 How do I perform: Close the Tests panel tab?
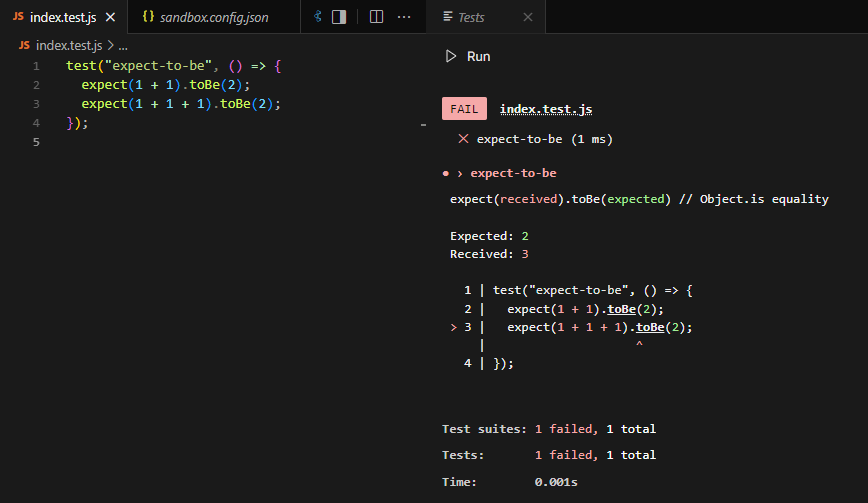coord(527,17)
